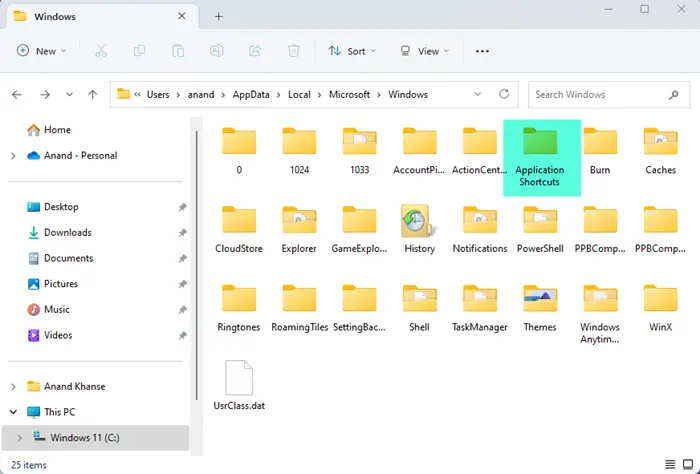The image size is (700, 474).
Task: Collapse This PC tree node
Action: point(13,412)
